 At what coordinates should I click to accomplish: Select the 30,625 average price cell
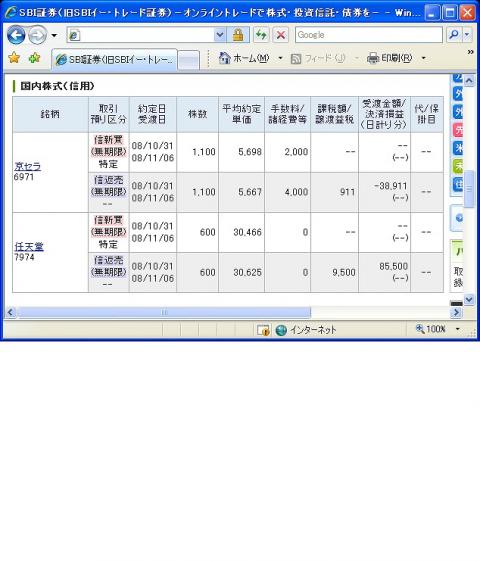tap(241, 273)
